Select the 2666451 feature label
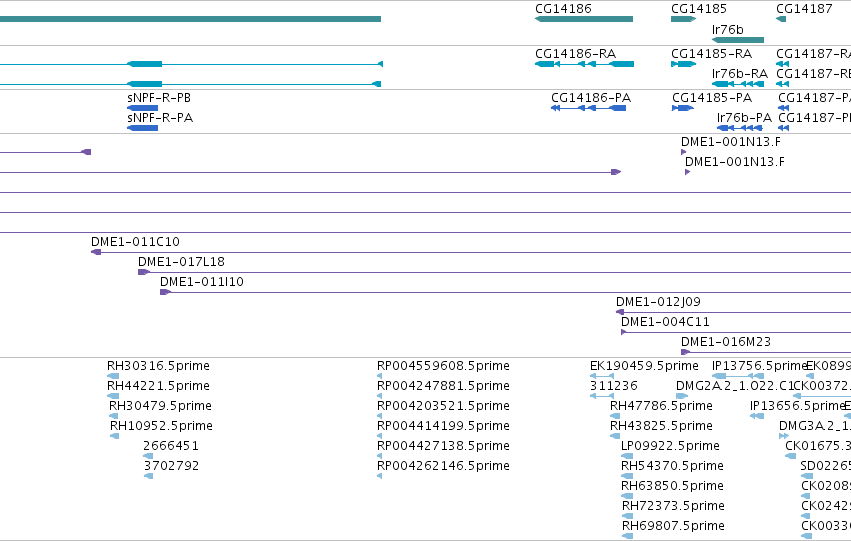The image size is (851, 541). click(x=171, y=446)
